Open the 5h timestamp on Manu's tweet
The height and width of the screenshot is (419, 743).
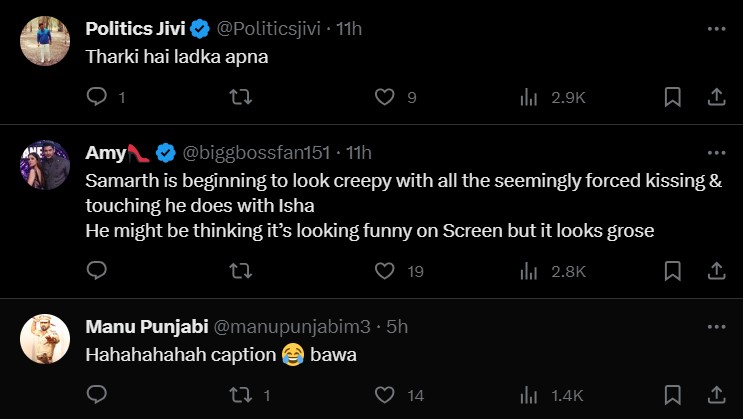click(x=397, y=326)
